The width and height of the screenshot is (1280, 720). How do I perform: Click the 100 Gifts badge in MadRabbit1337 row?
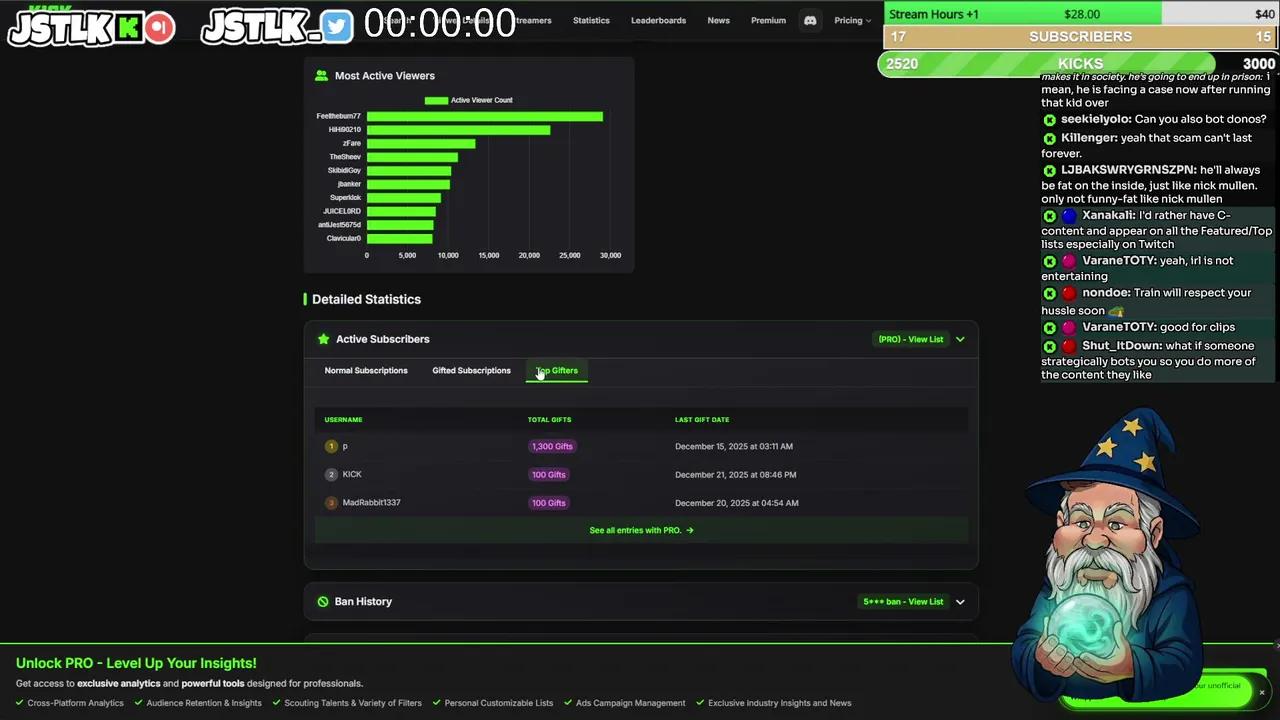pos(549,503)
